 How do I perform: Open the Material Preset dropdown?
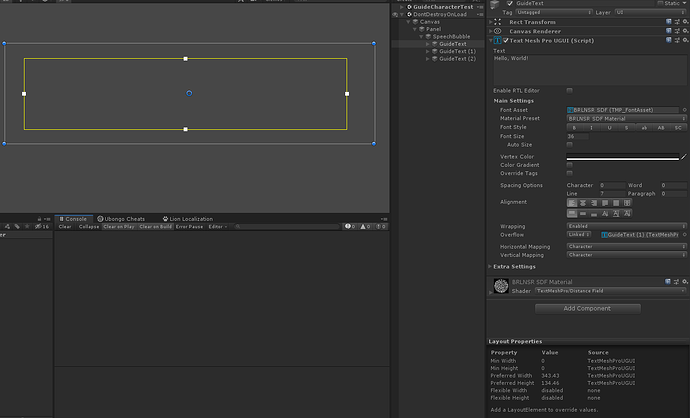click(x=626, y=118)
